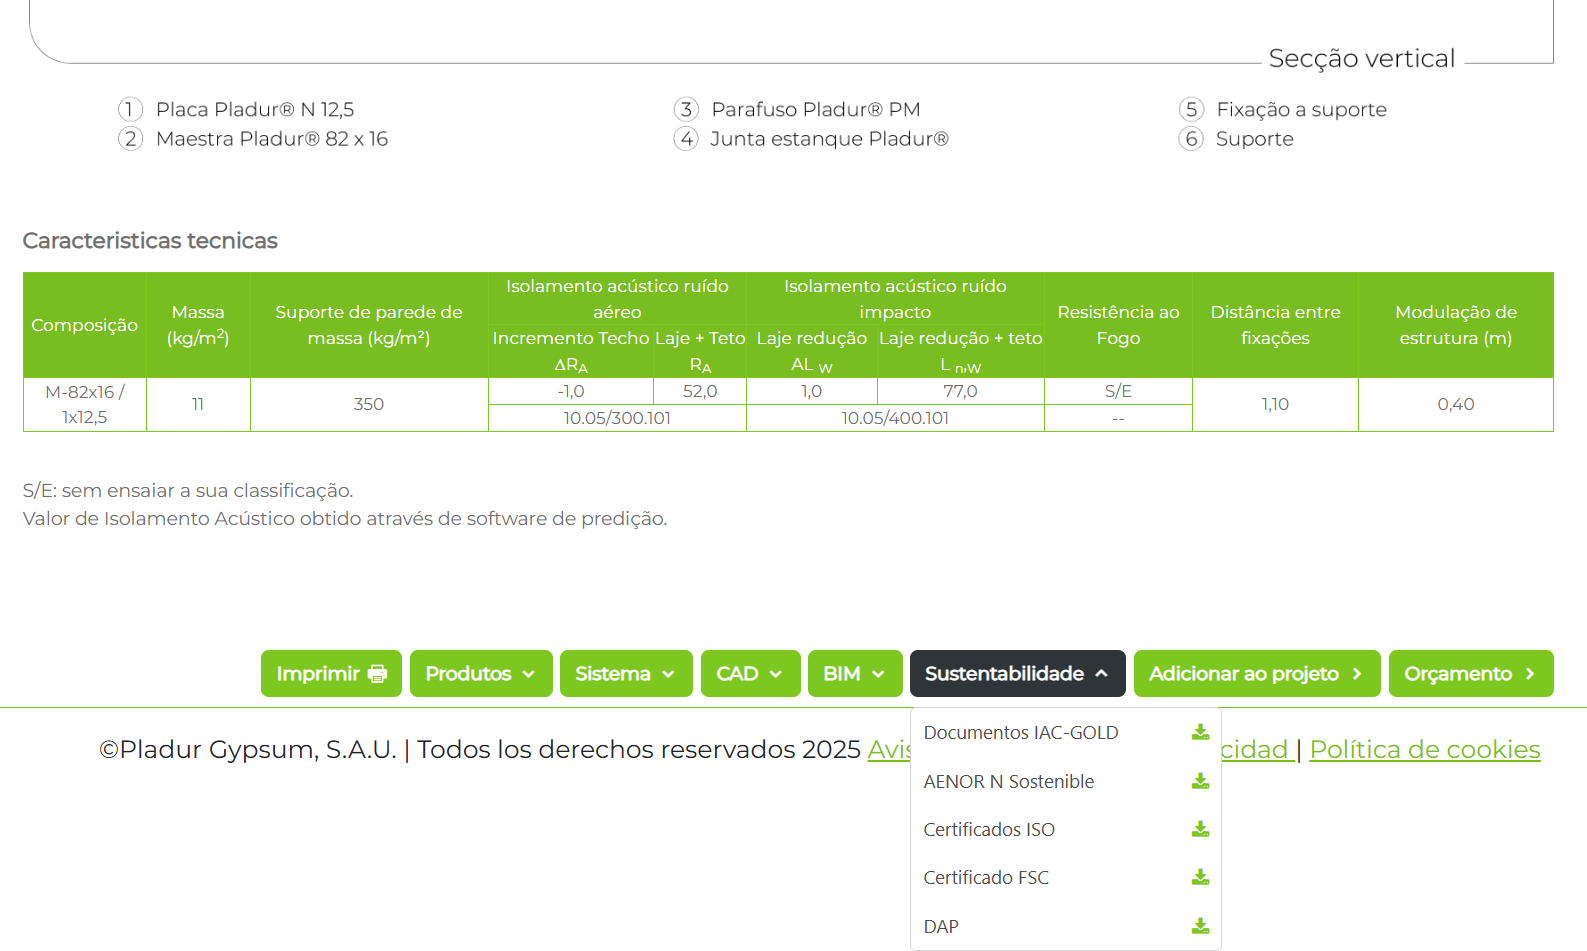
Task: Pick Certificado FSC menu item
Action: click(x=1066, y=877)
